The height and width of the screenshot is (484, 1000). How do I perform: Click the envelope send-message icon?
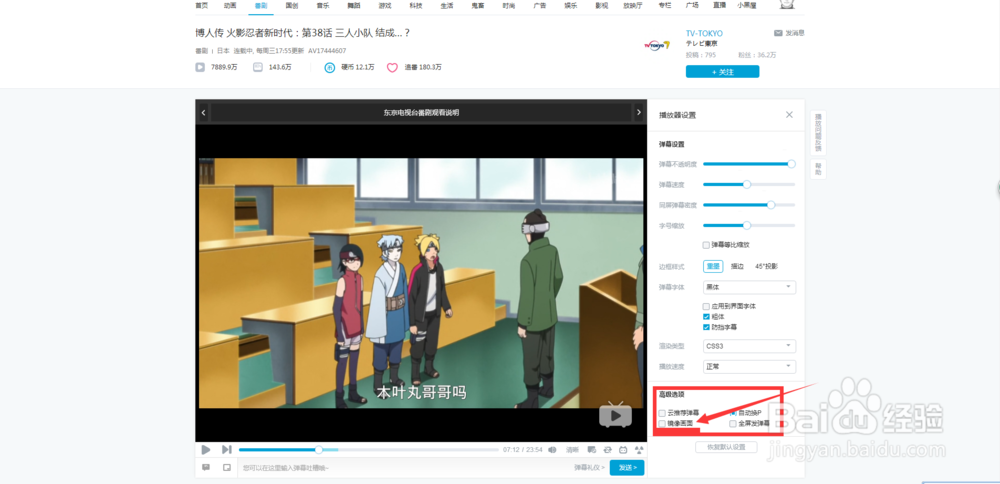(778, 33)
